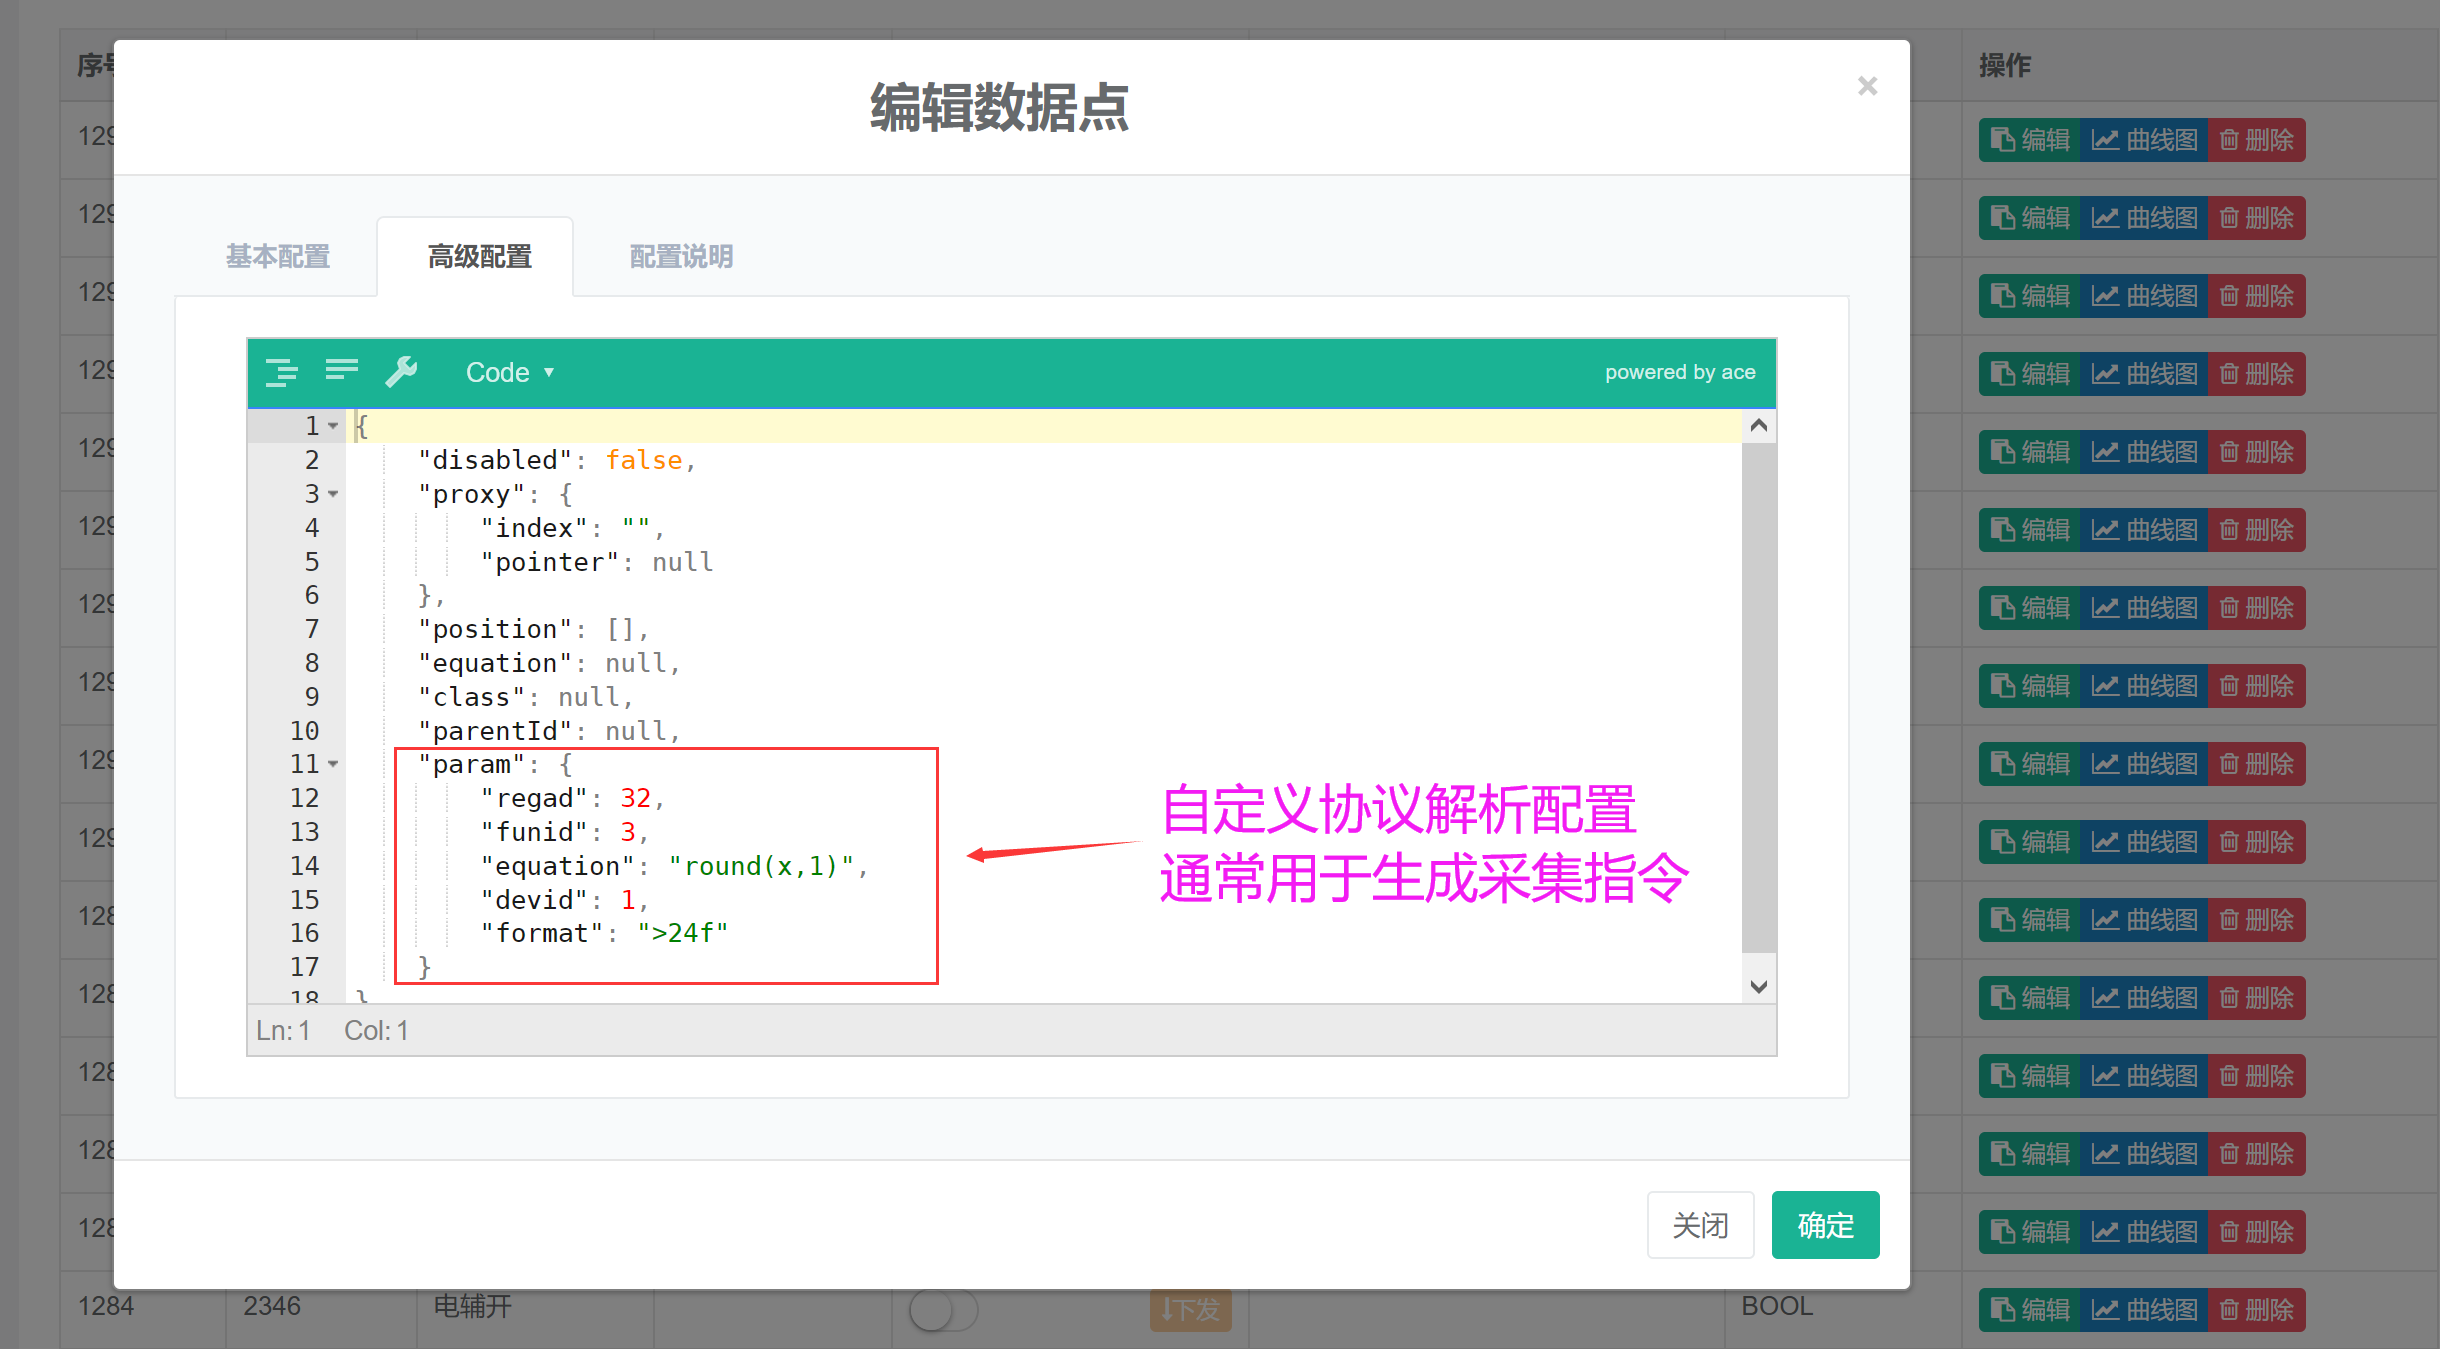Click the 曲线图 chart button in the first row
The image size is (2440, 1349).
coord(2144,140)
